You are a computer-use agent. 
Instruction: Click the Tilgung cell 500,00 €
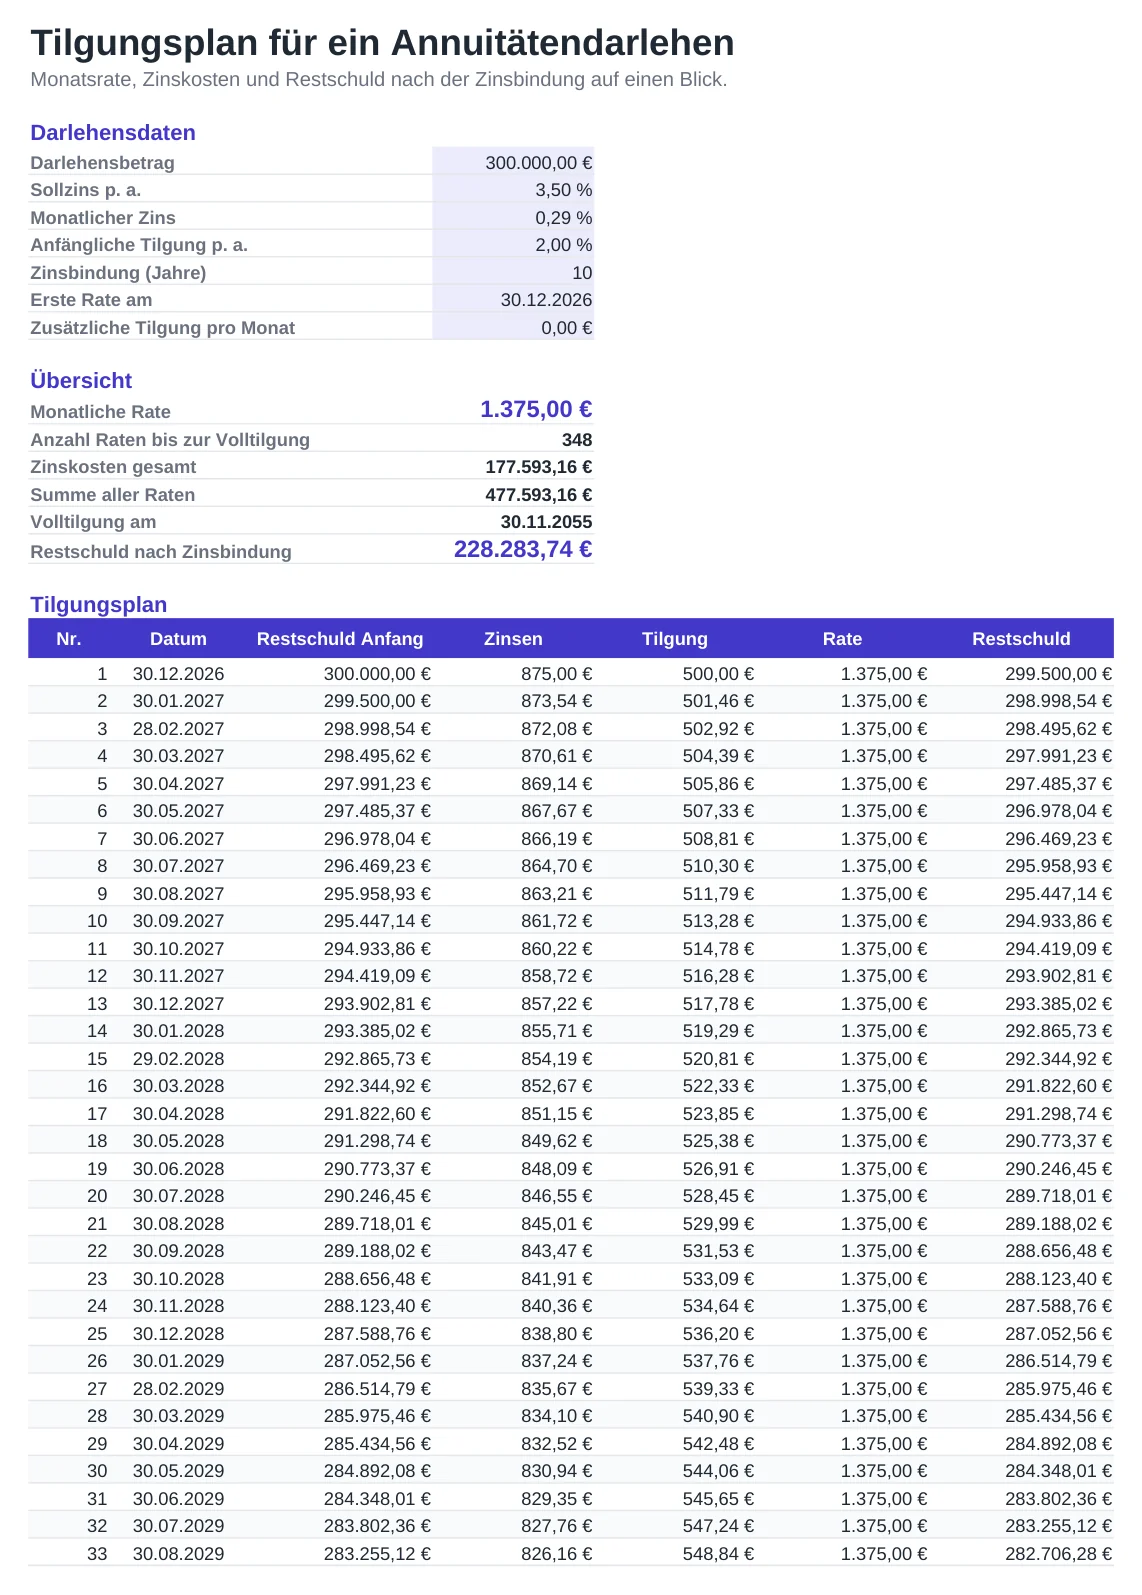(x=718, y=674)
